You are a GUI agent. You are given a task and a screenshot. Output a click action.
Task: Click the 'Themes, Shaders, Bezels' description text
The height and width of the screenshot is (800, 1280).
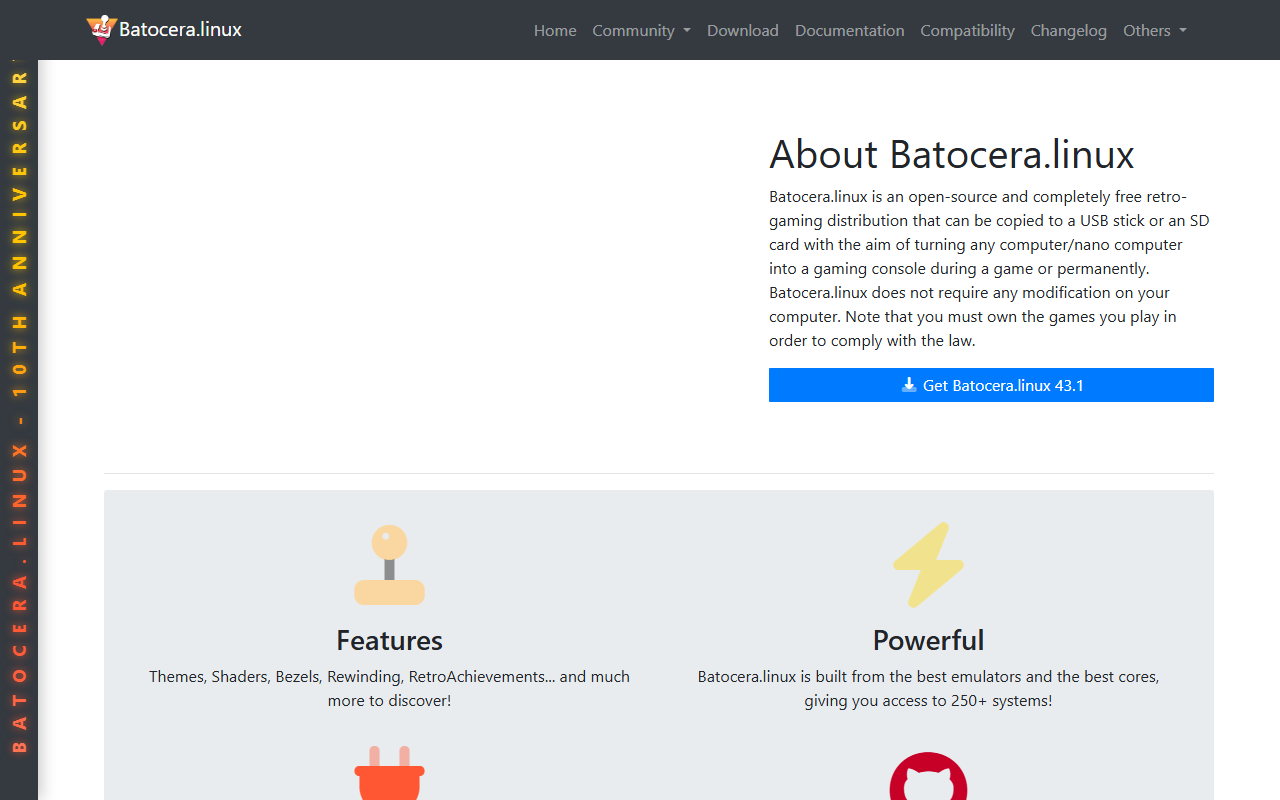(x=389, y=689)
